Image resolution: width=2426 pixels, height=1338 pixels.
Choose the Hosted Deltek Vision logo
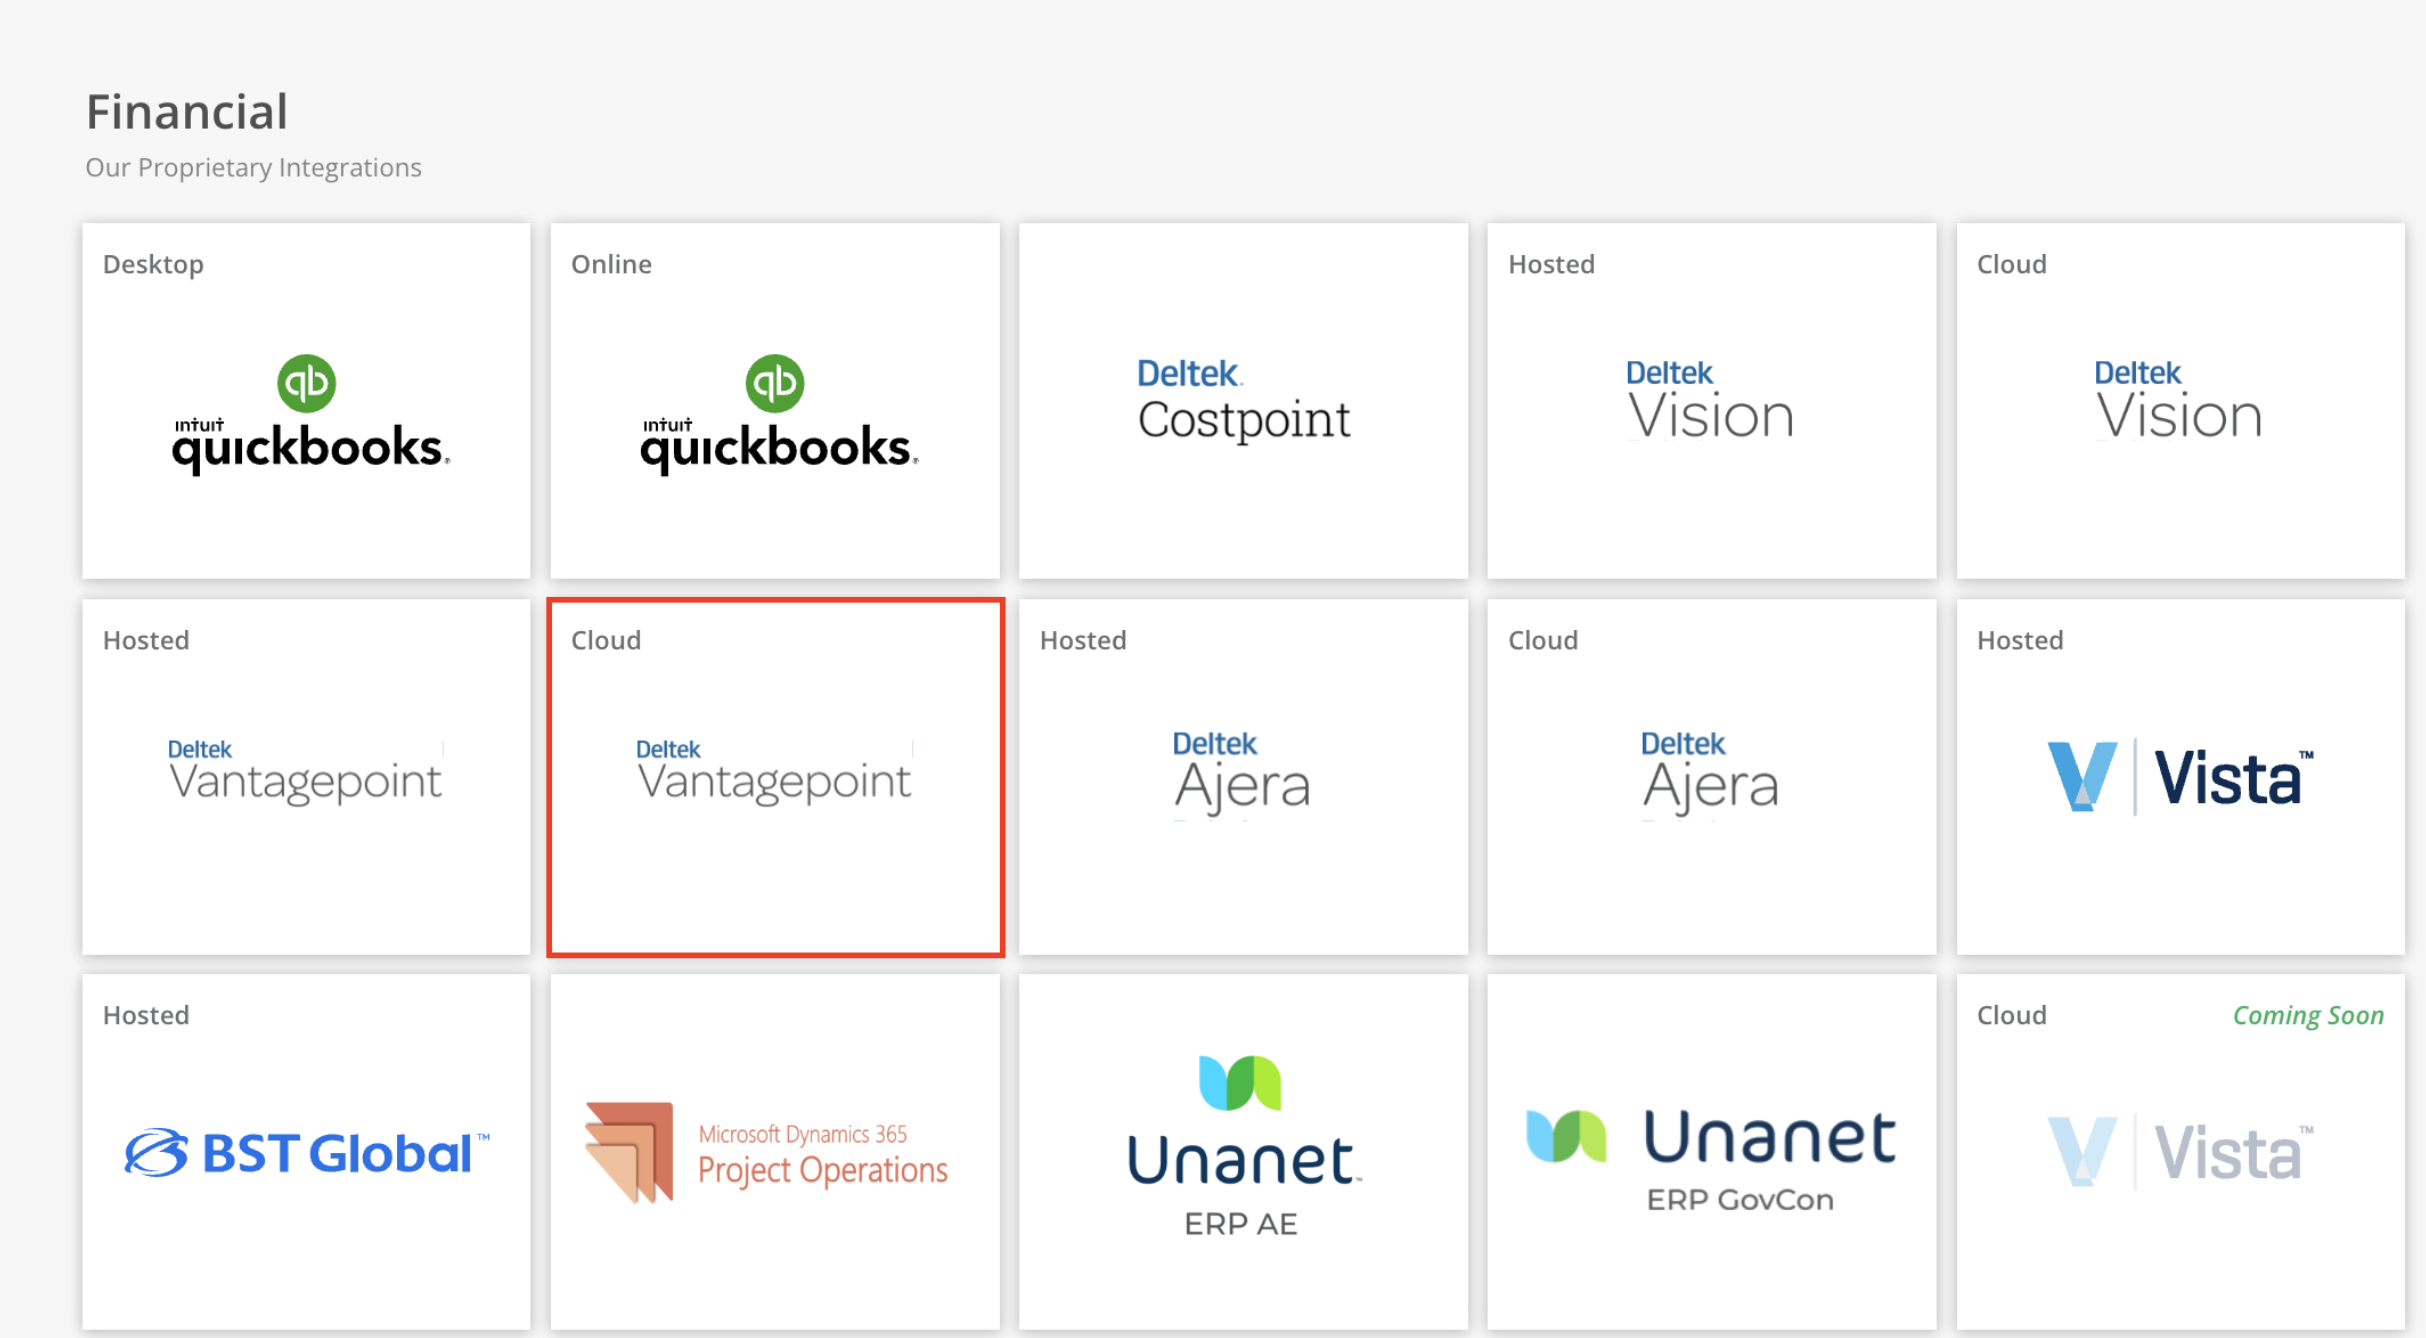point(1710,401)
